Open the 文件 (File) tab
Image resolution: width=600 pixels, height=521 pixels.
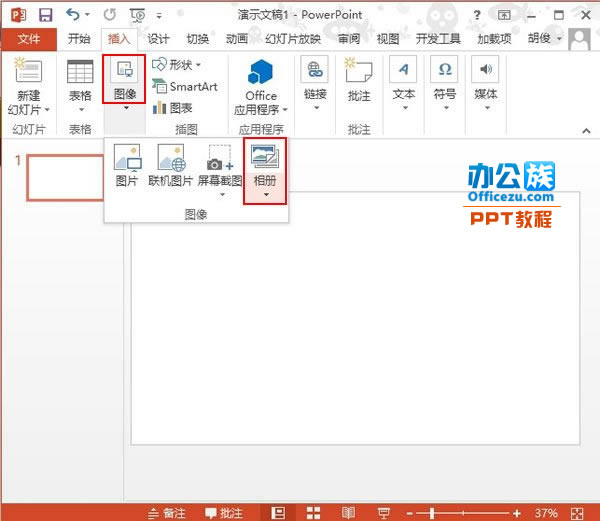click(x=29, y=39)
